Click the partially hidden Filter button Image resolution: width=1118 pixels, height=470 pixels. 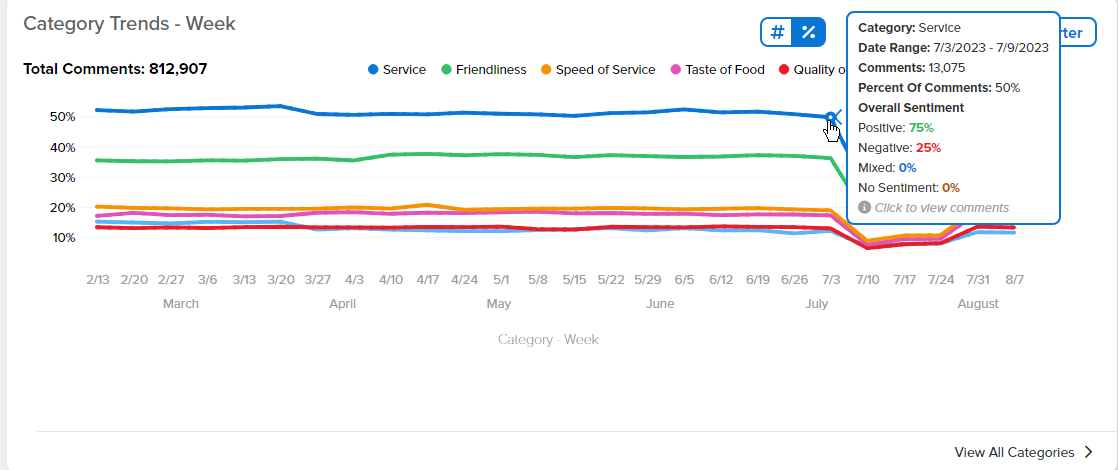tap(1078, 33)
